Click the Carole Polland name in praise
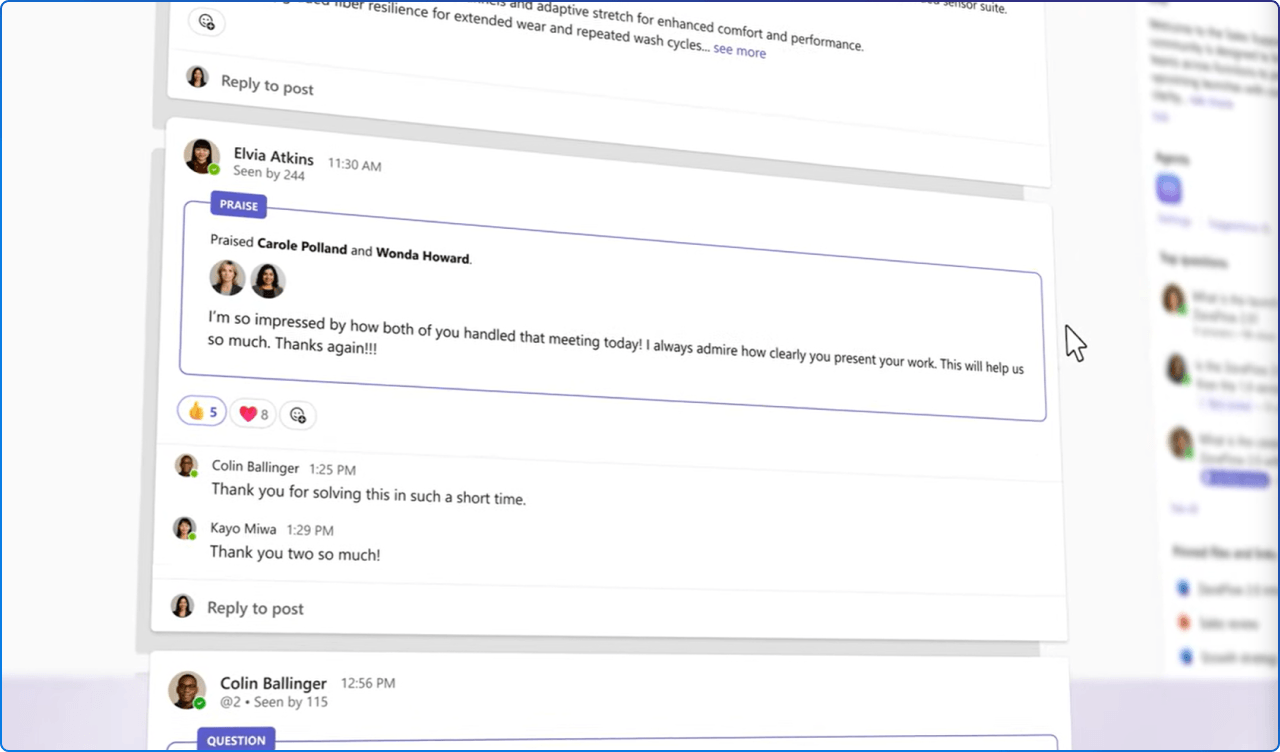 pyautogui.click(x=302, y=246)
